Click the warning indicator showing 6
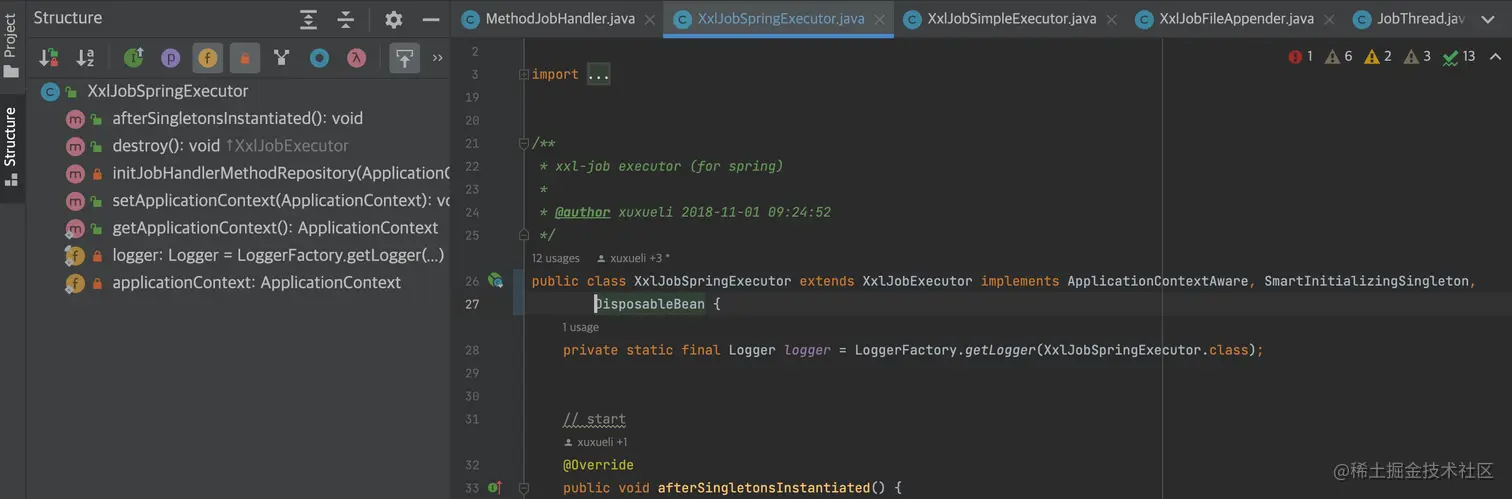 click(x=1339, y=57)
